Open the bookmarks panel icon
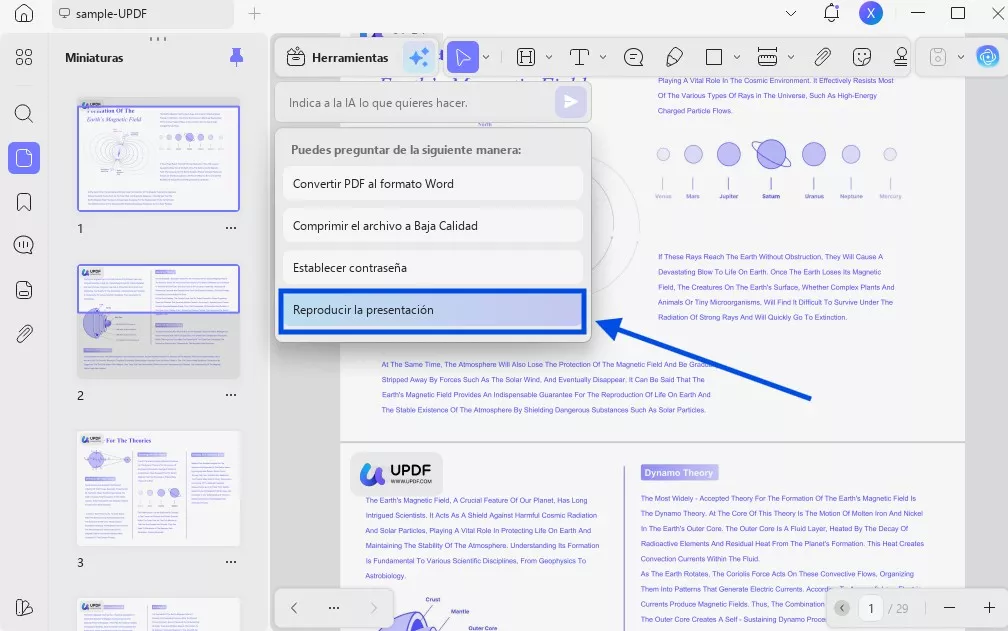Viewport: 1008px width, 631px height. (24, 202)
